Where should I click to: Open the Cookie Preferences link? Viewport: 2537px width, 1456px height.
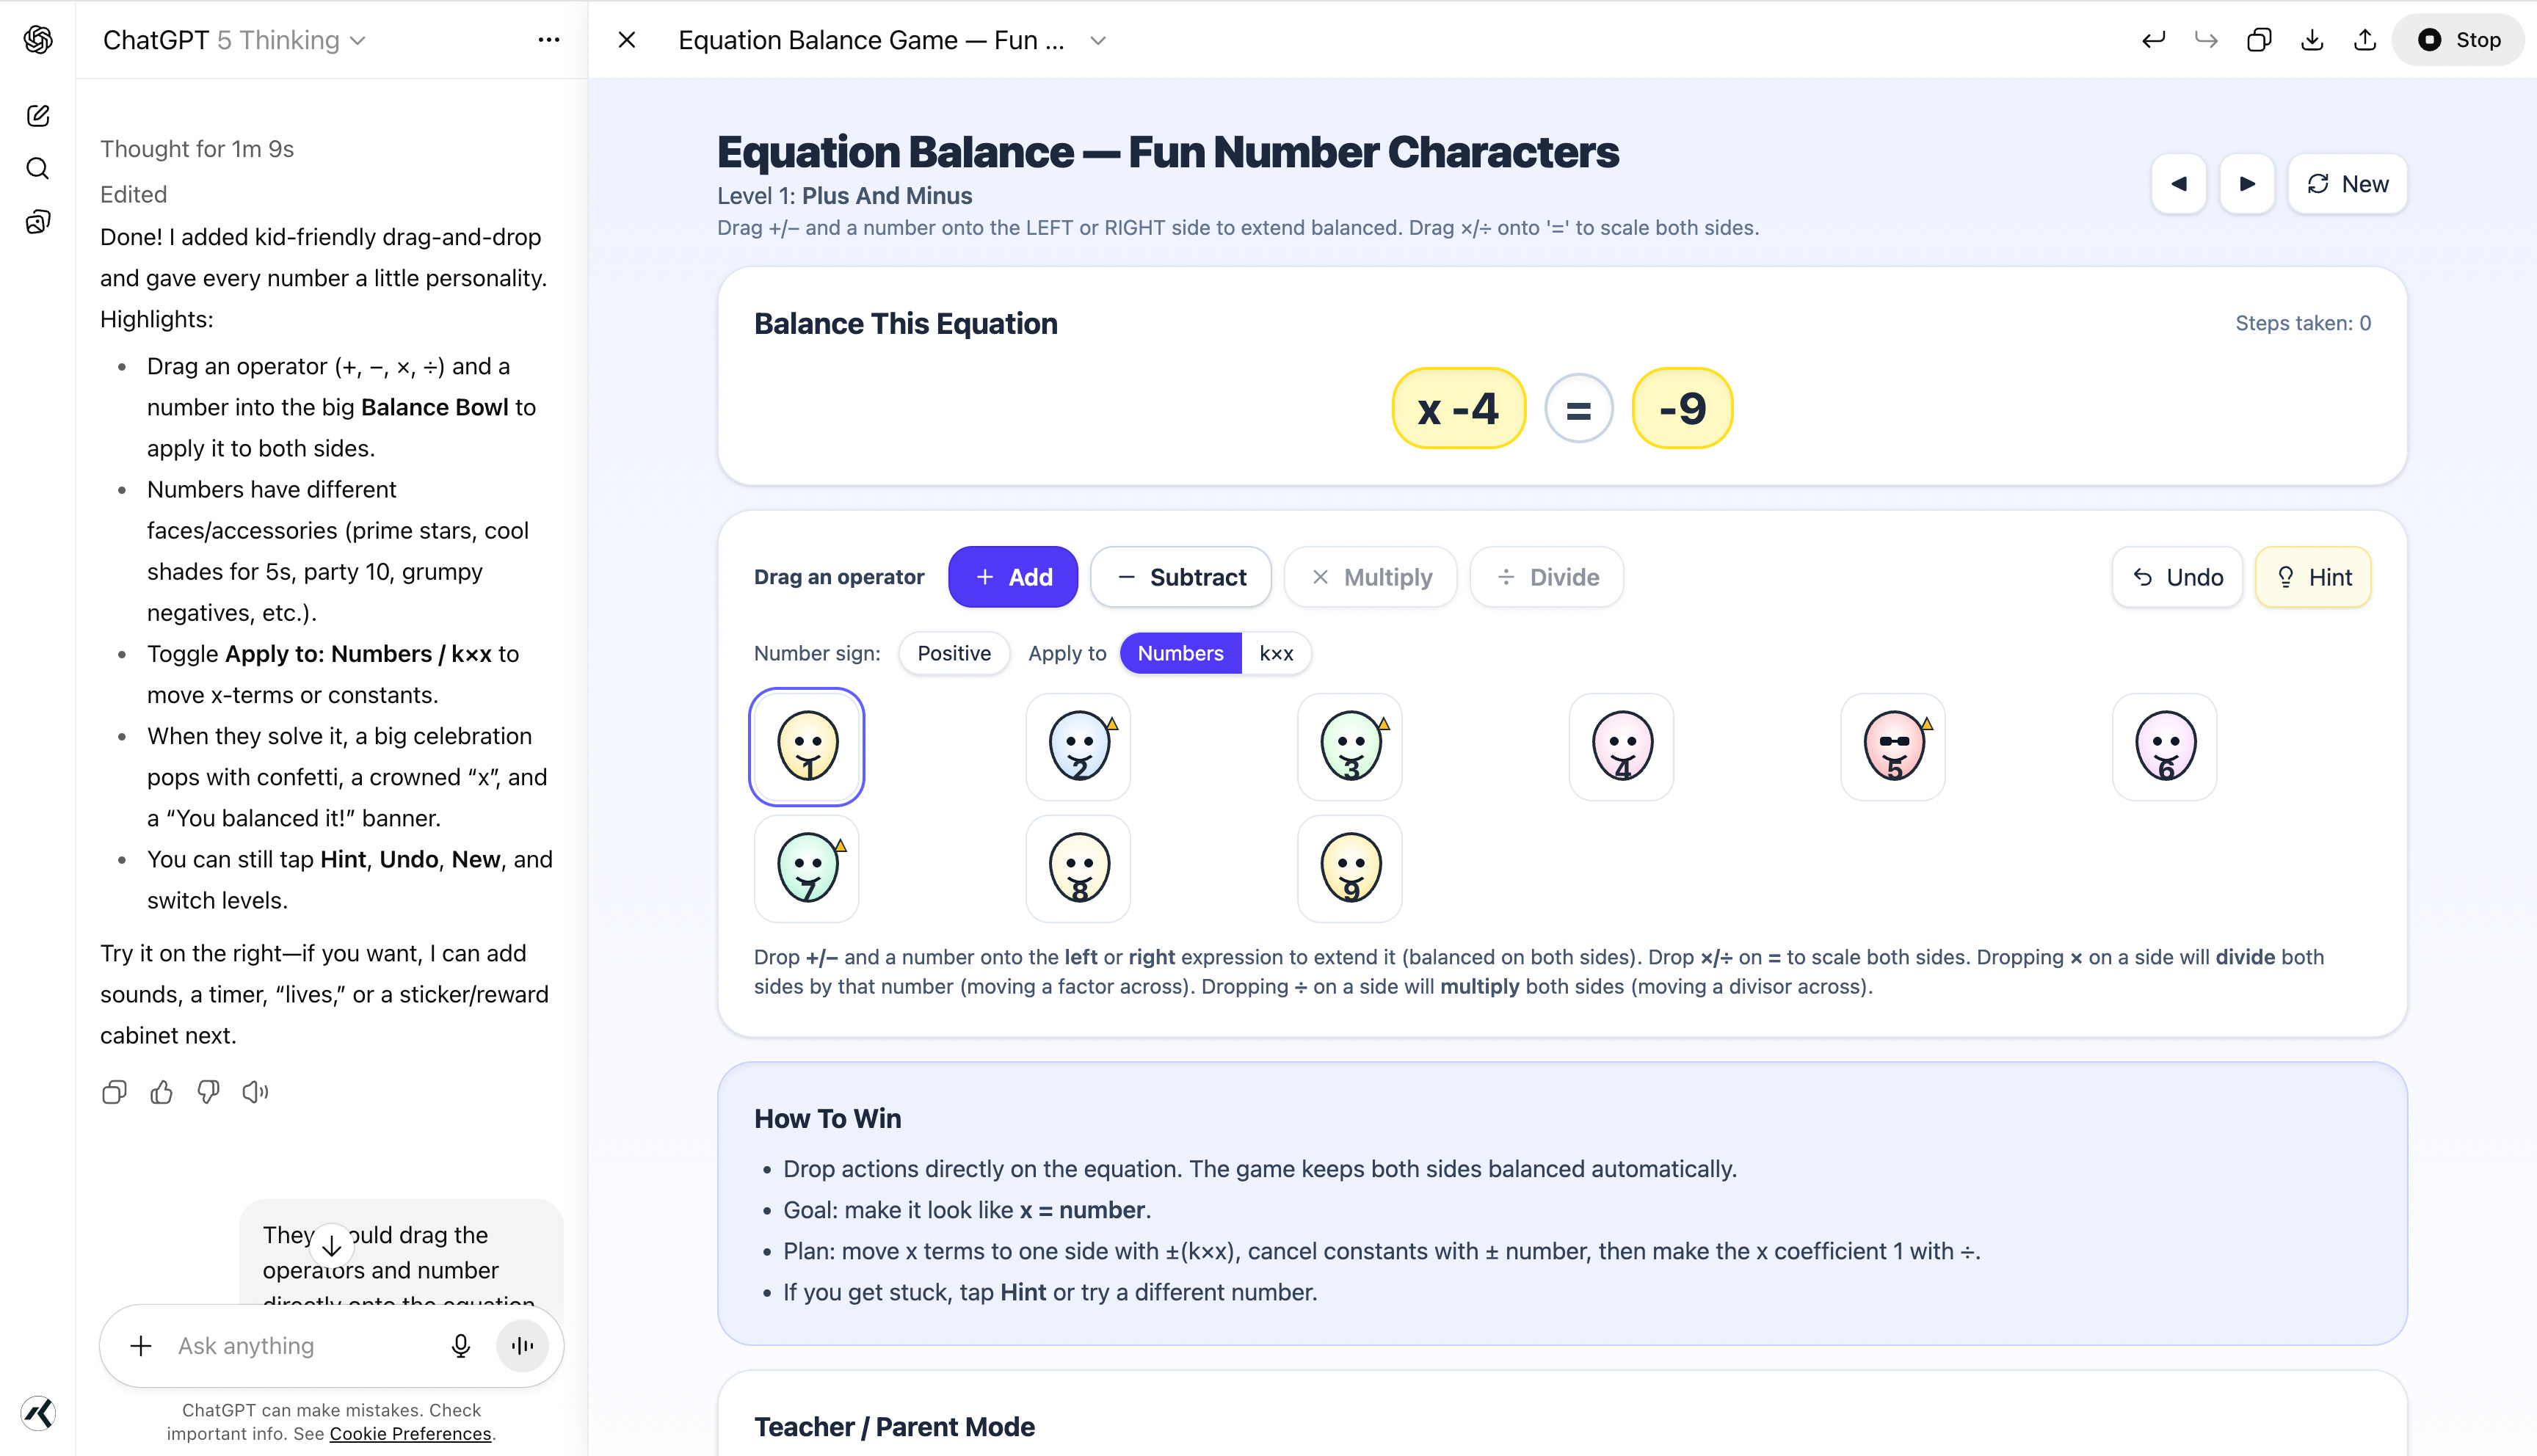(x=410, y=1434)
